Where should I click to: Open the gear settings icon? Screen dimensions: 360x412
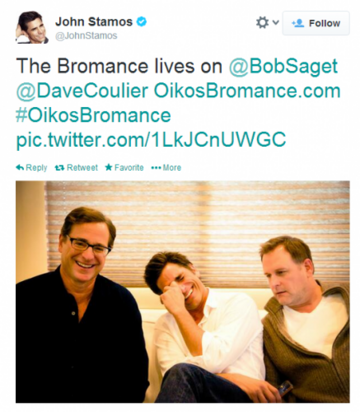tap(262, 23)
